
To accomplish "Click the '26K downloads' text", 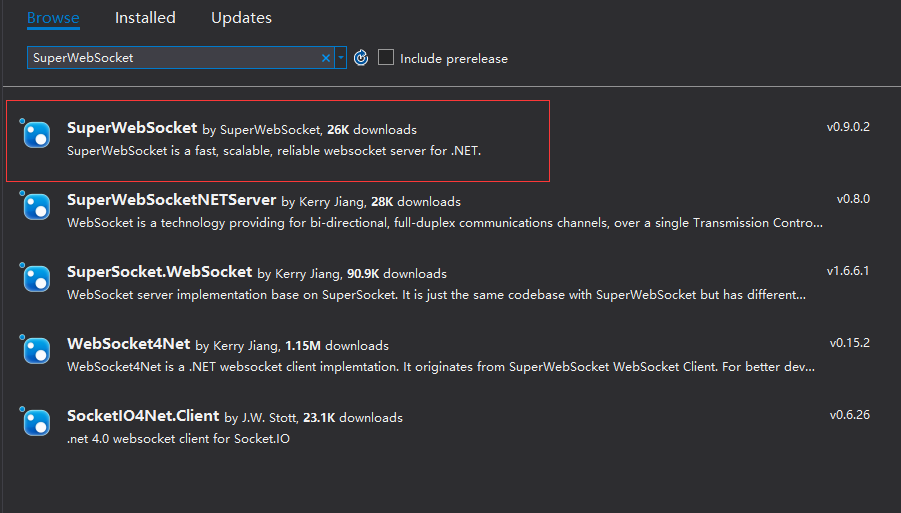I will tap(372, 130).
